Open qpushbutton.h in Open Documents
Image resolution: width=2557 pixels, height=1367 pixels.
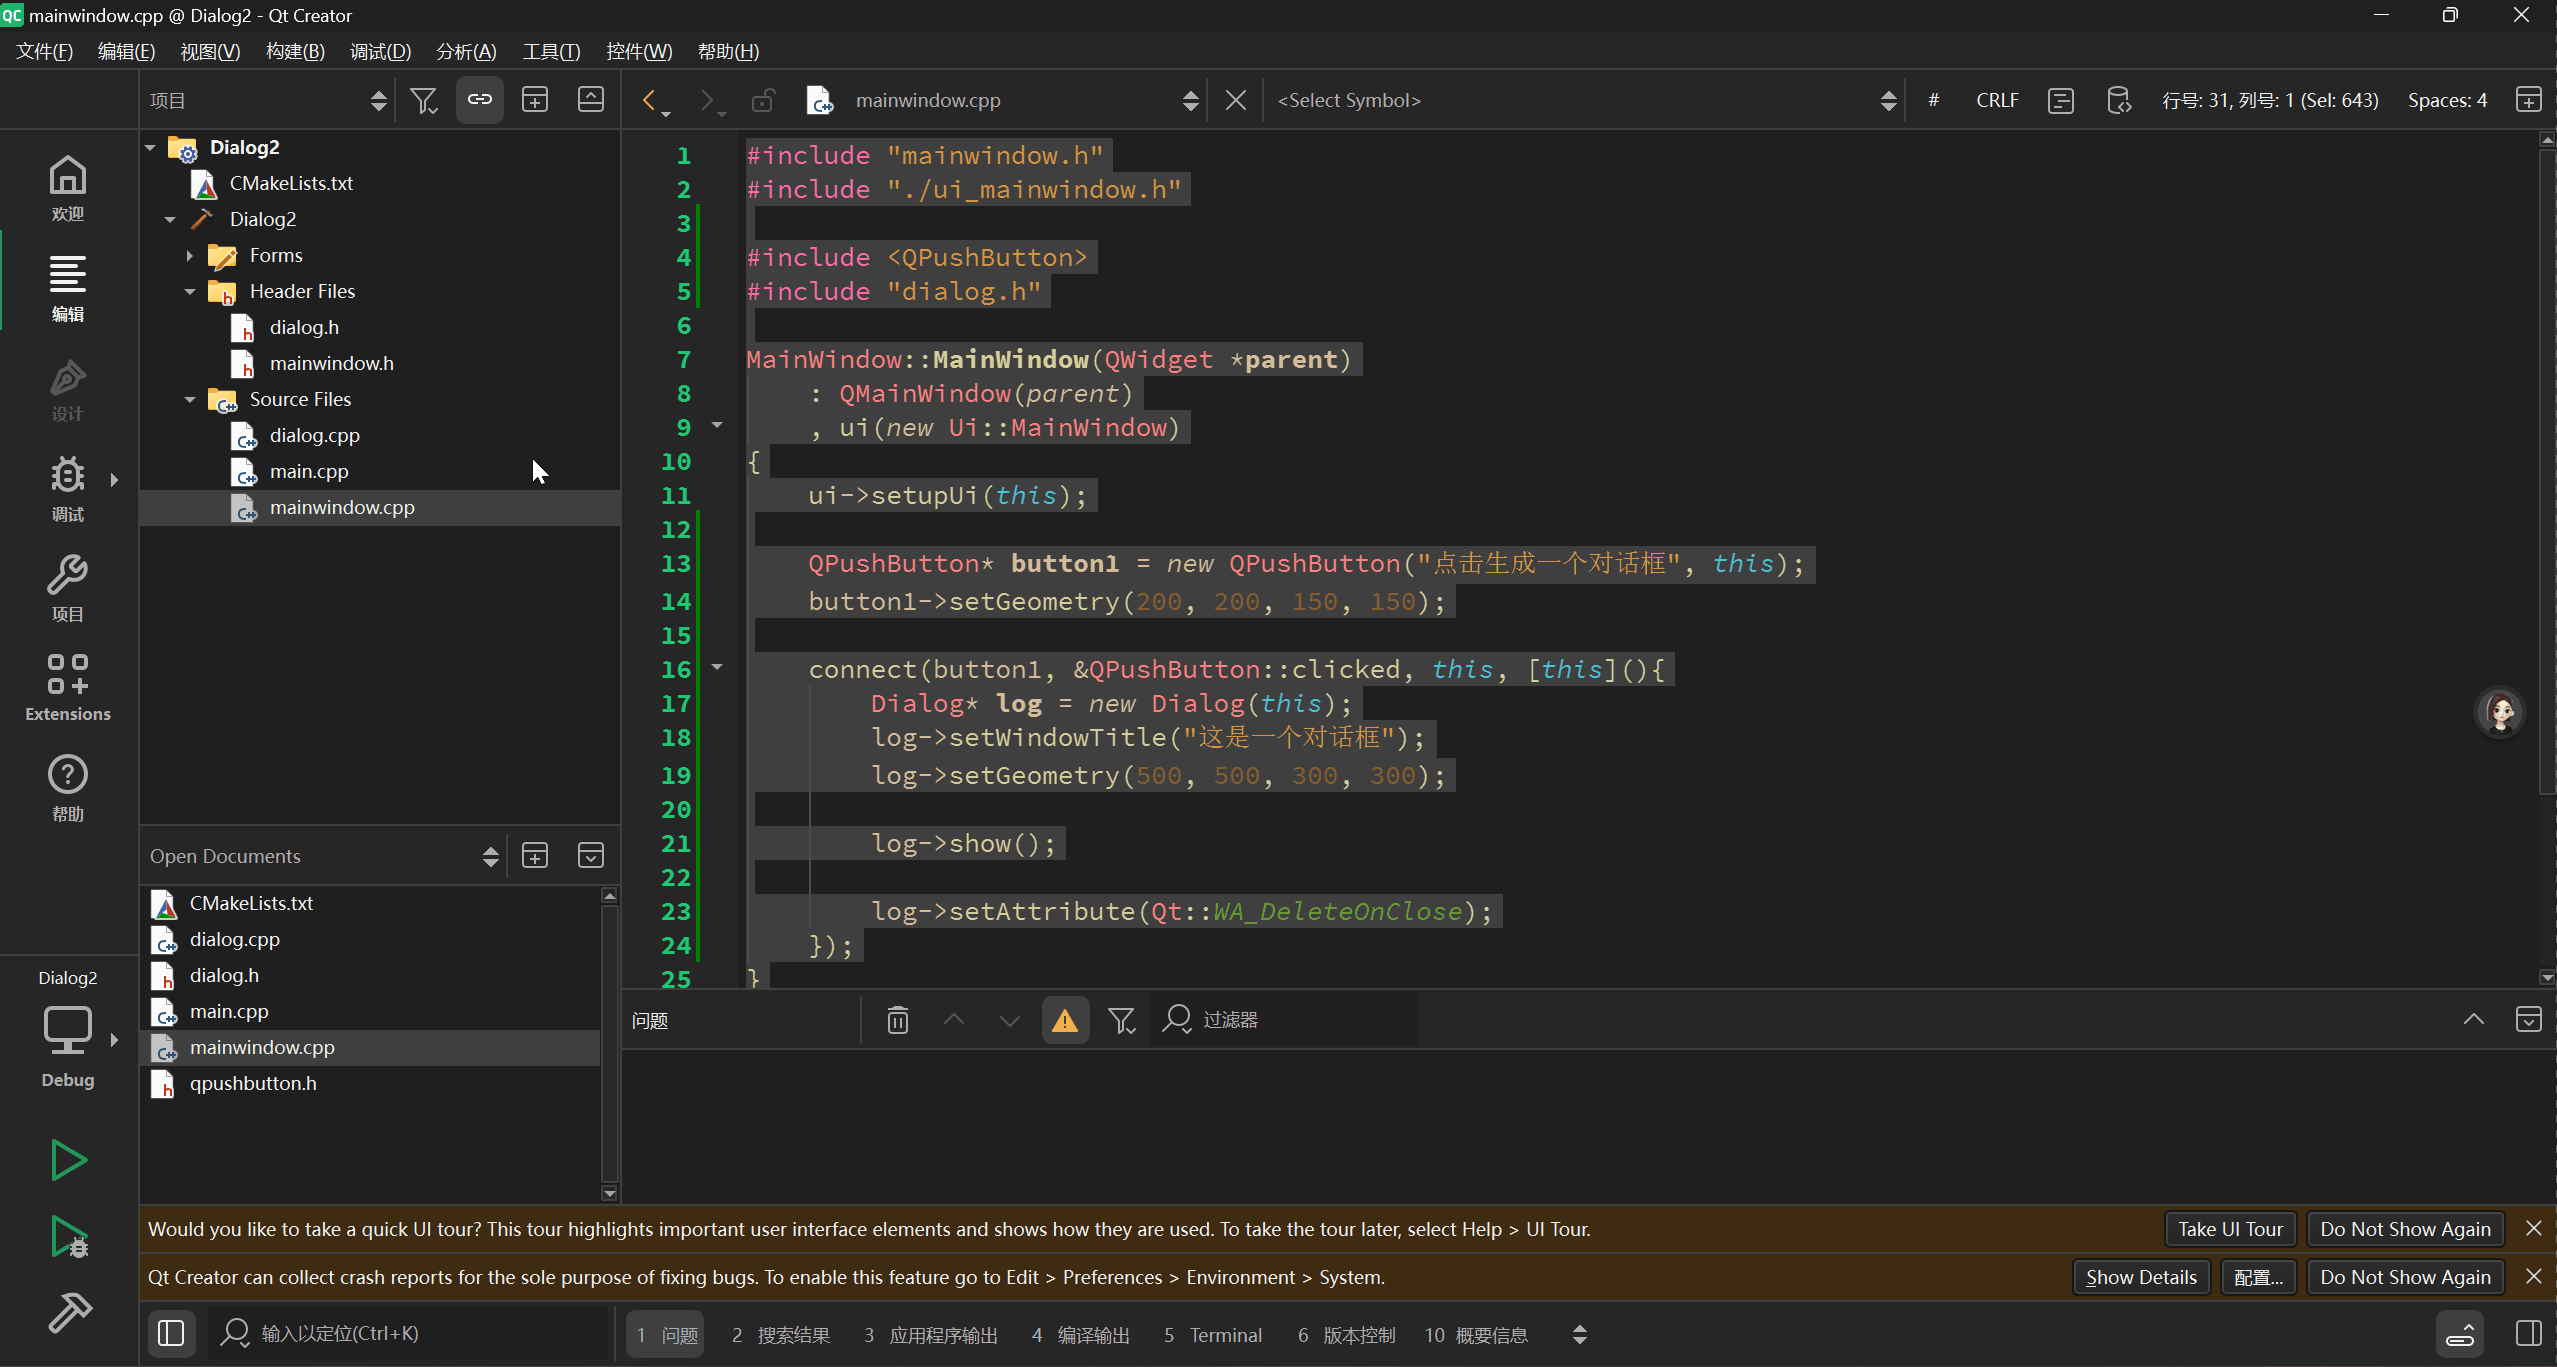pyautogui.click(x=253, y=1083)
